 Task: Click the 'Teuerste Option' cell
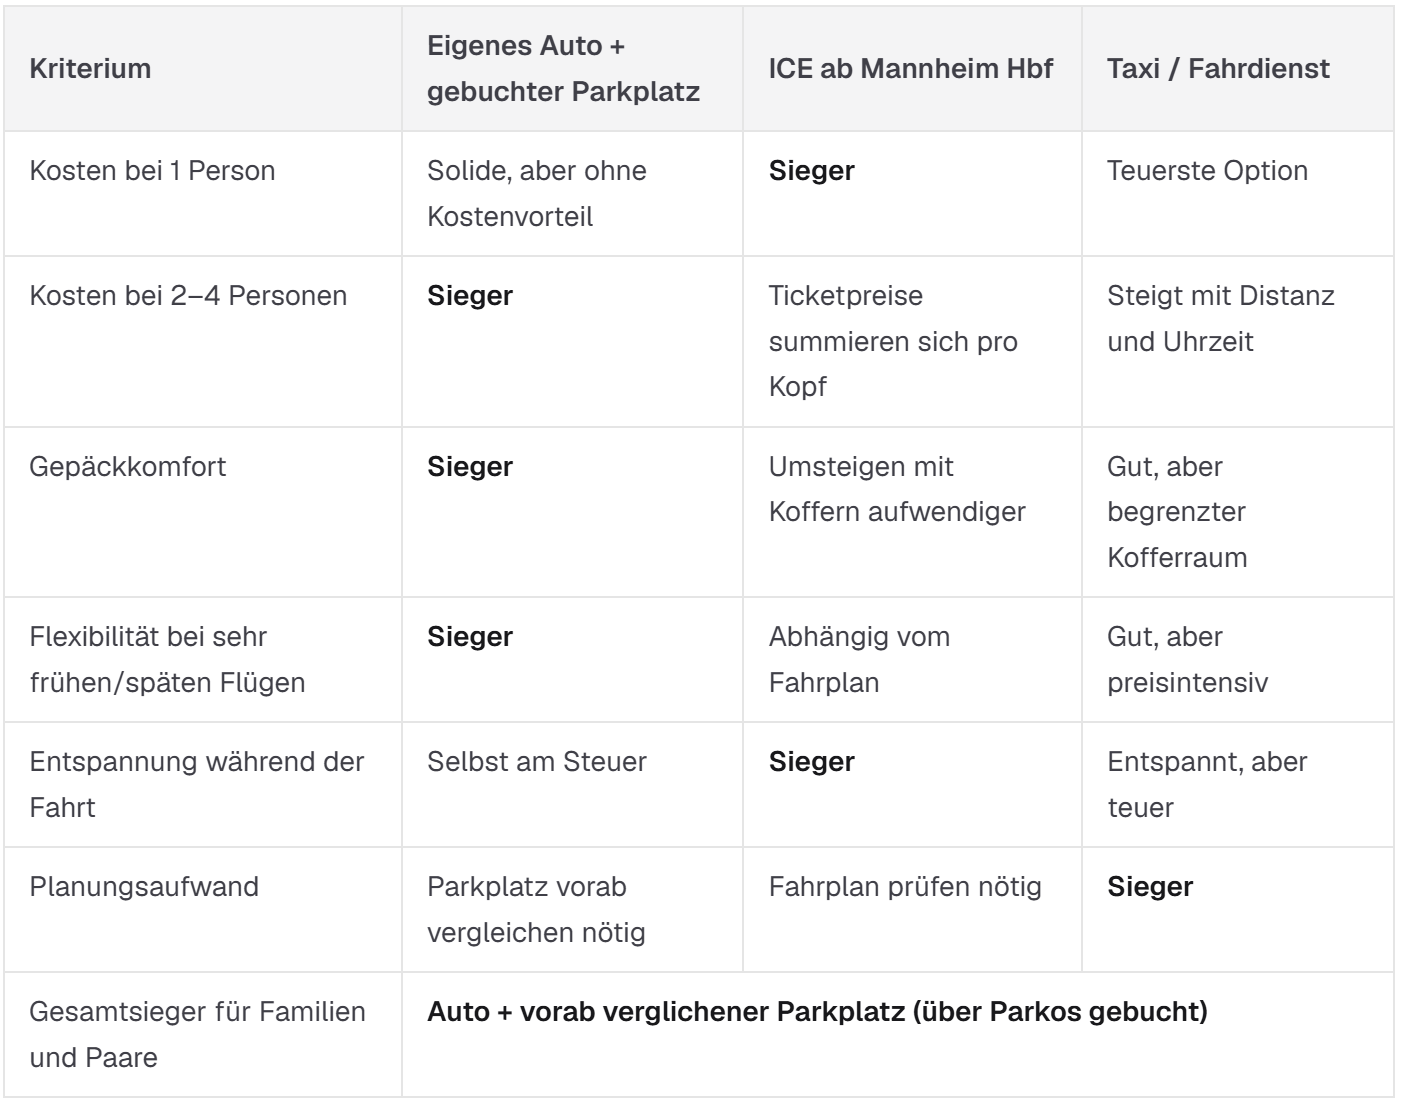(1207, 171)
